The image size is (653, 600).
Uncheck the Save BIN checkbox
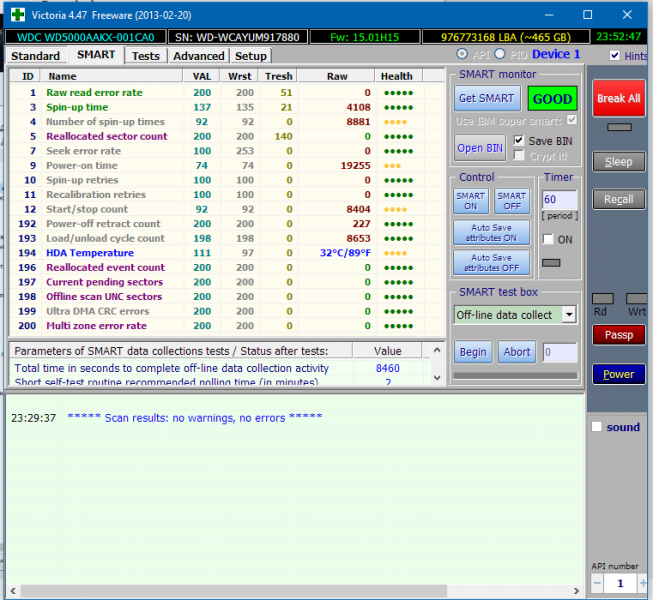[x=518, y=140]
